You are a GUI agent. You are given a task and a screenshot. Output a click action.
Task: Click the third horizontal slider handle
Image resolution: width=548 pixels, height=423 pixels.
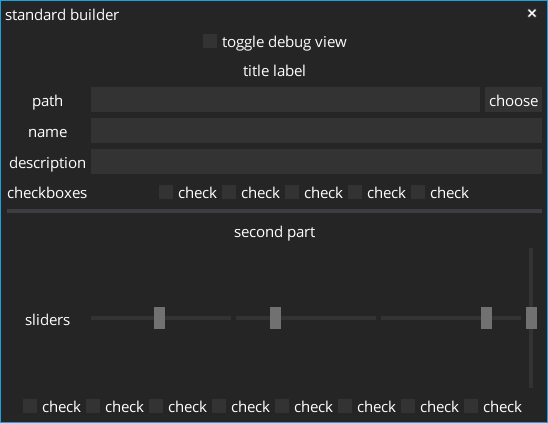[x=486, y=318]
